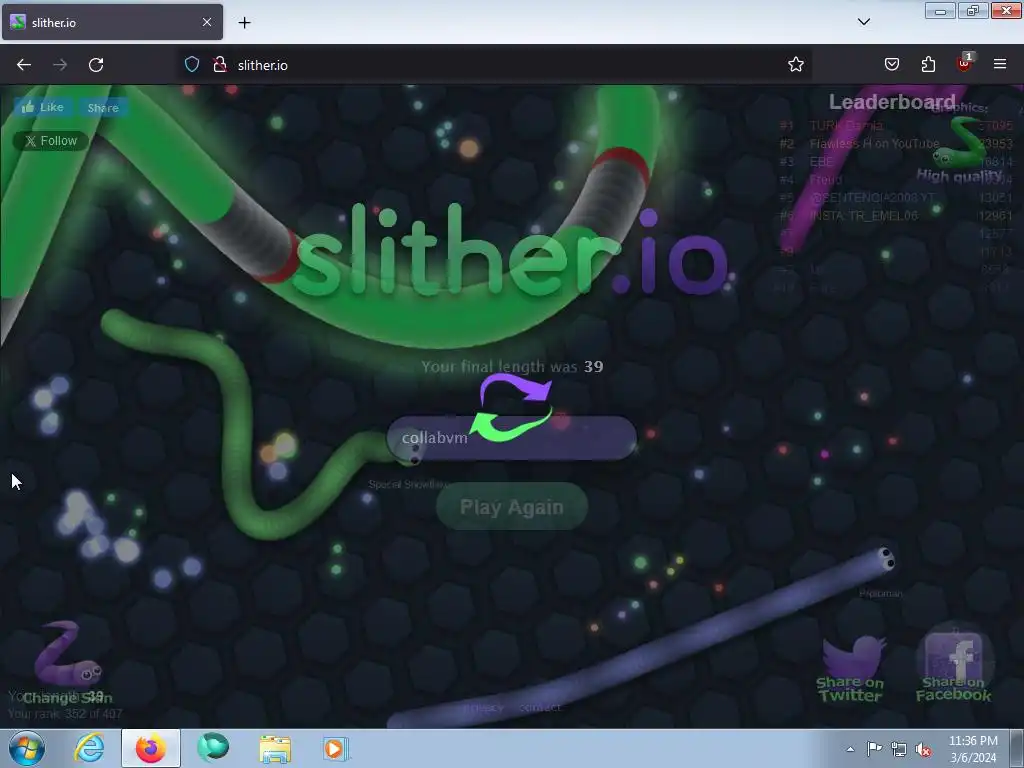Open Windows Media Player from taskbar
Image resolution: width=1024 pixels, height=768 pixels.
pos(335,748)
